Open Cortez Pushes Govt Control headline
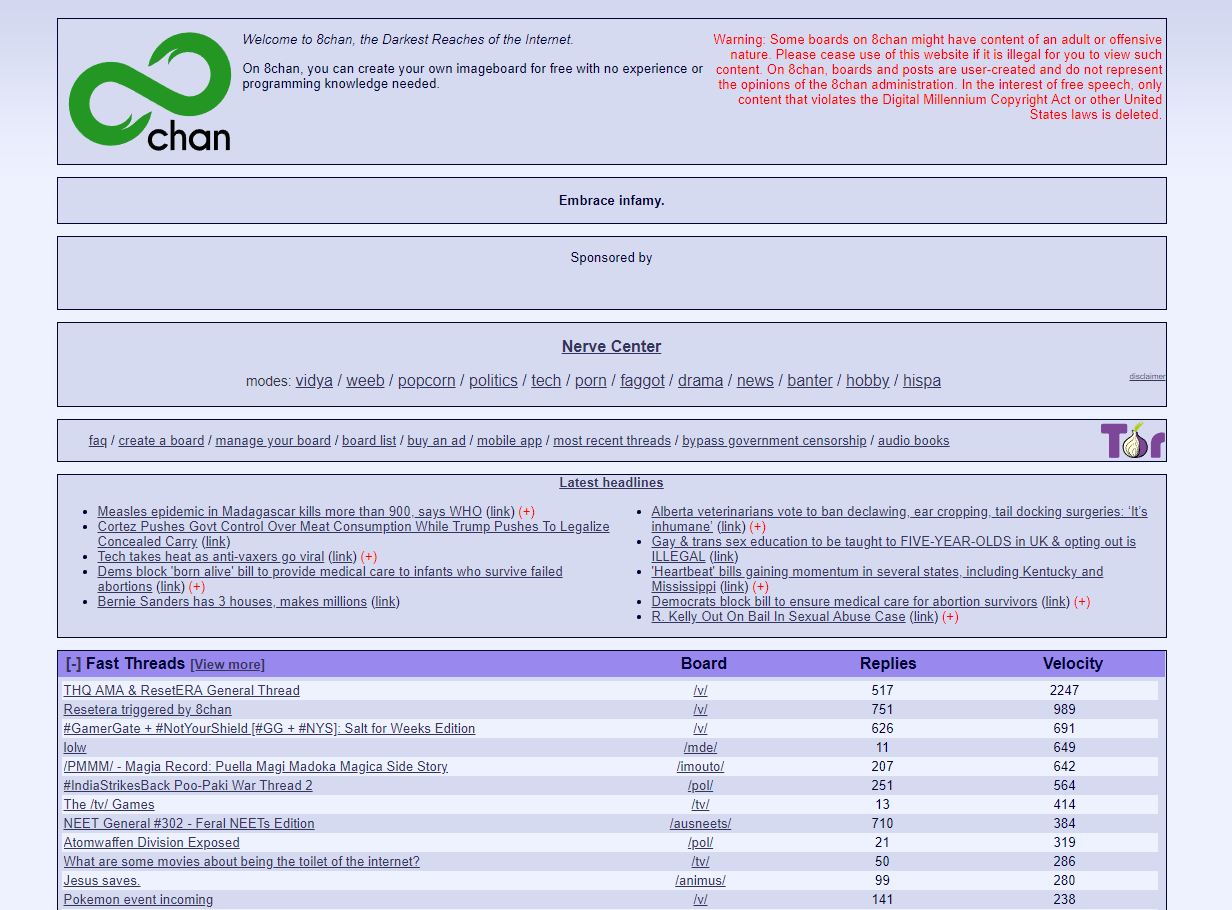Viewport: 1232px width, 910px height. (353, 534)
